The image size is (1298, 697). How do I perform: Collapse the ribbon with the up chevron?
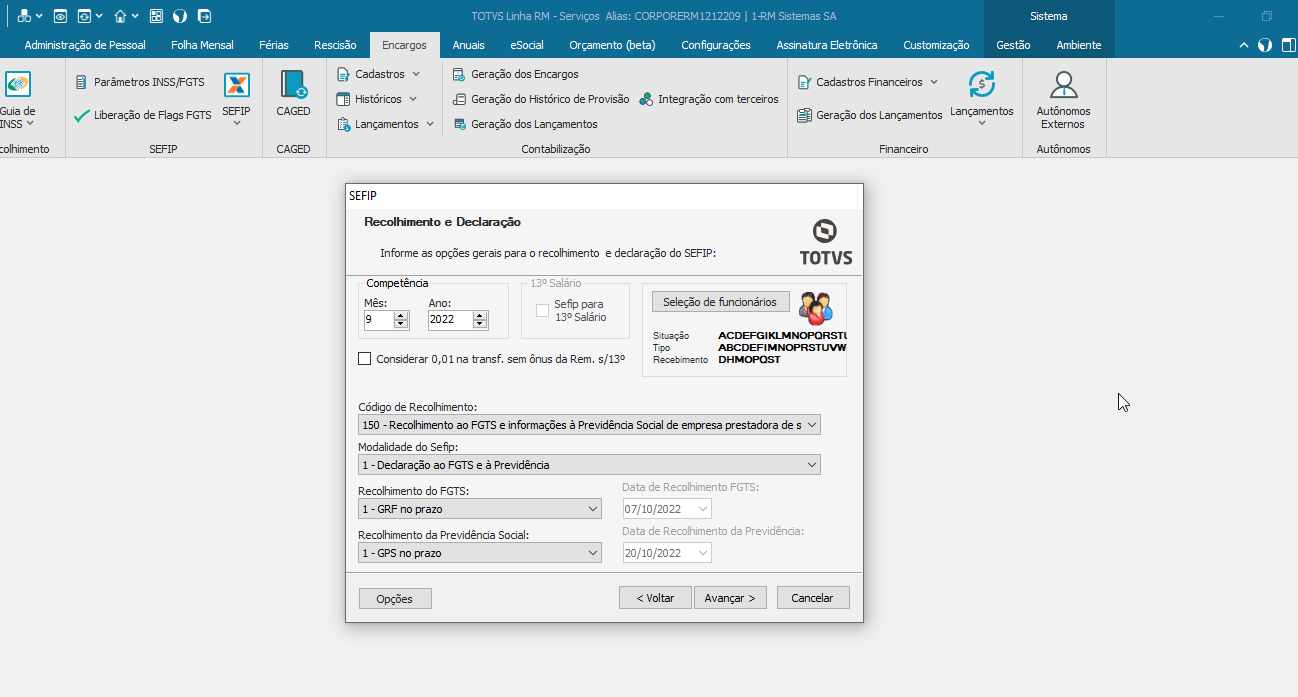pos(1244,45)
